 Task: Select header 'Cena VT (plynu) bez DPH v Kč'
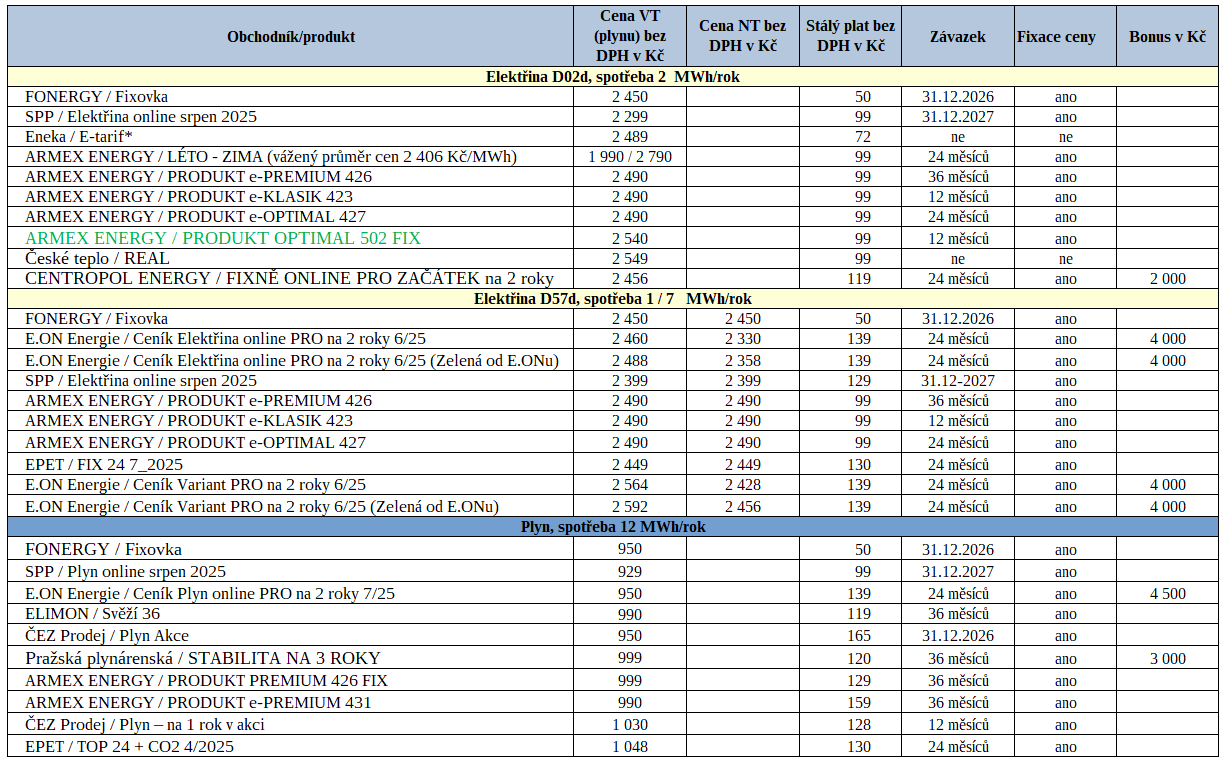pos(630,37)
